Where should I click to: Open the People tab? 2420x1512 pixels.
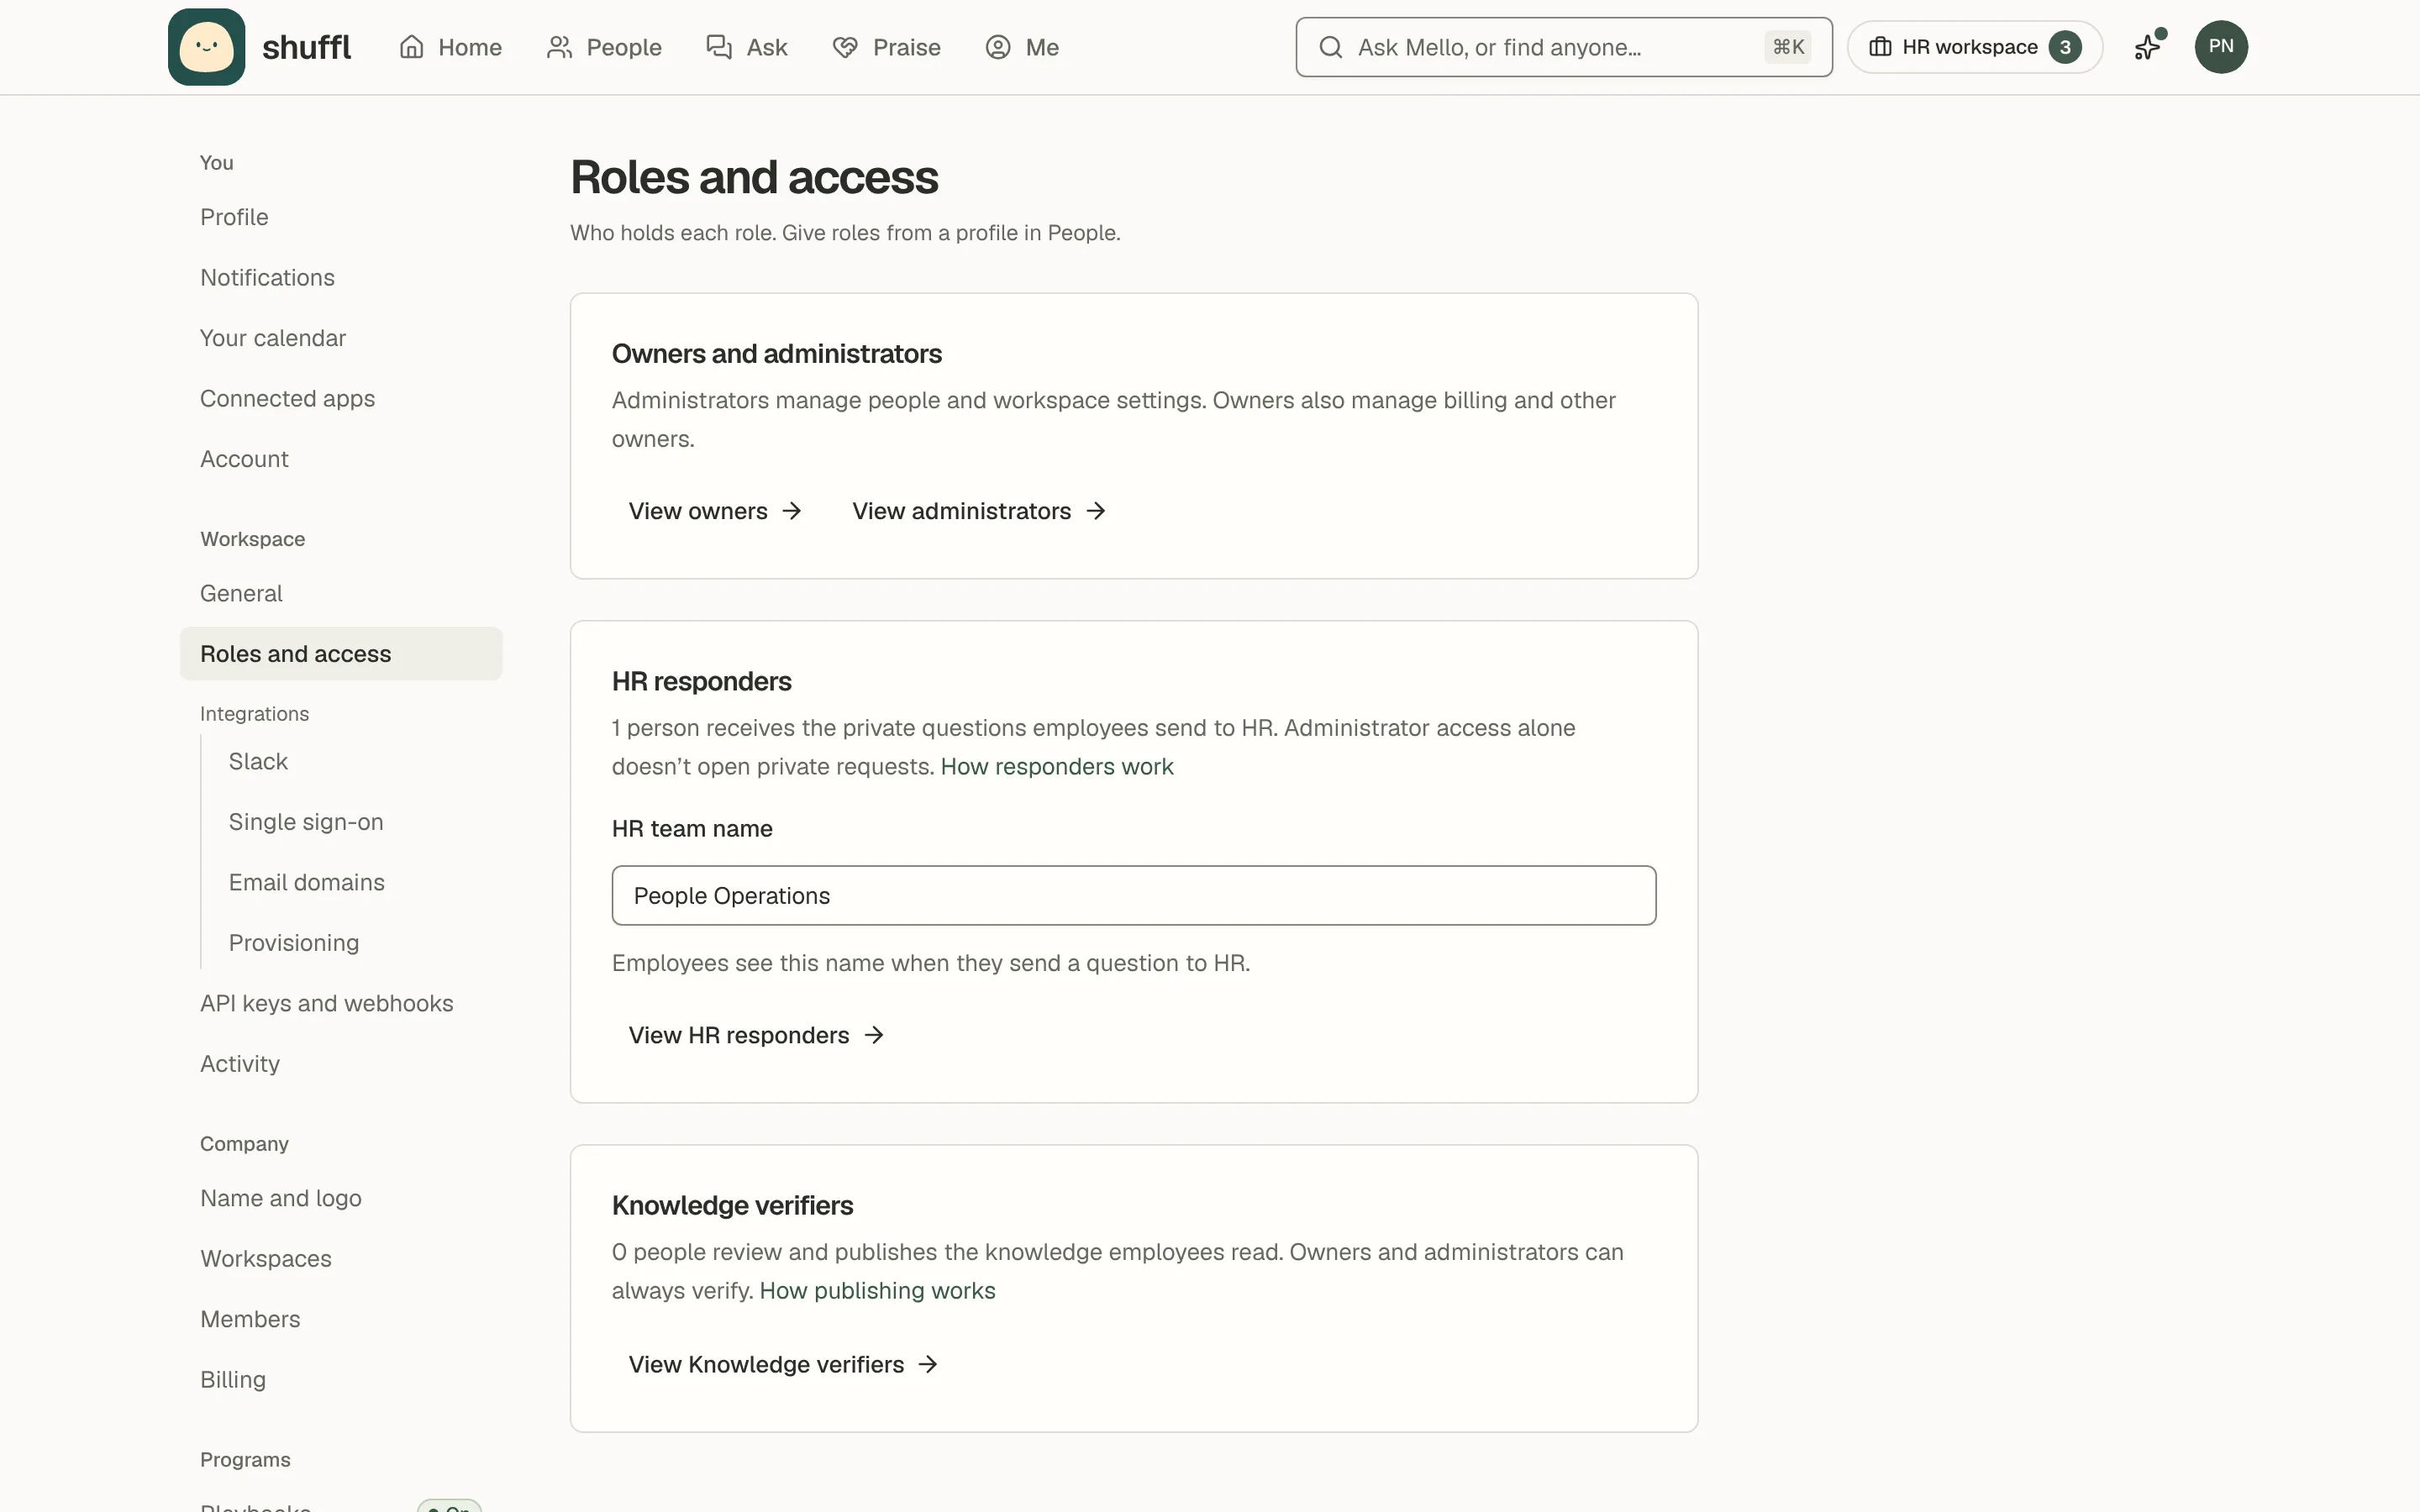604,47
